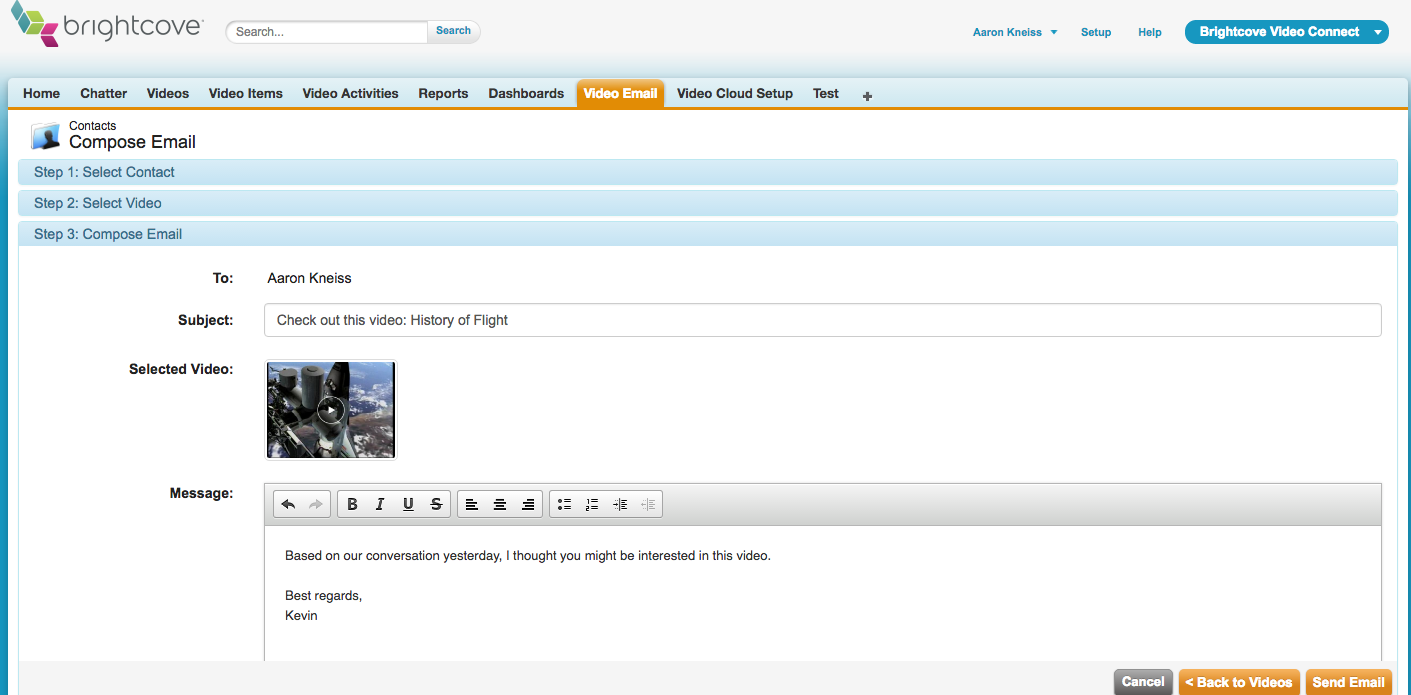Redo the edit using the toolbar arrow
The height and width of the screenshot is (695, 1411).
316,505
